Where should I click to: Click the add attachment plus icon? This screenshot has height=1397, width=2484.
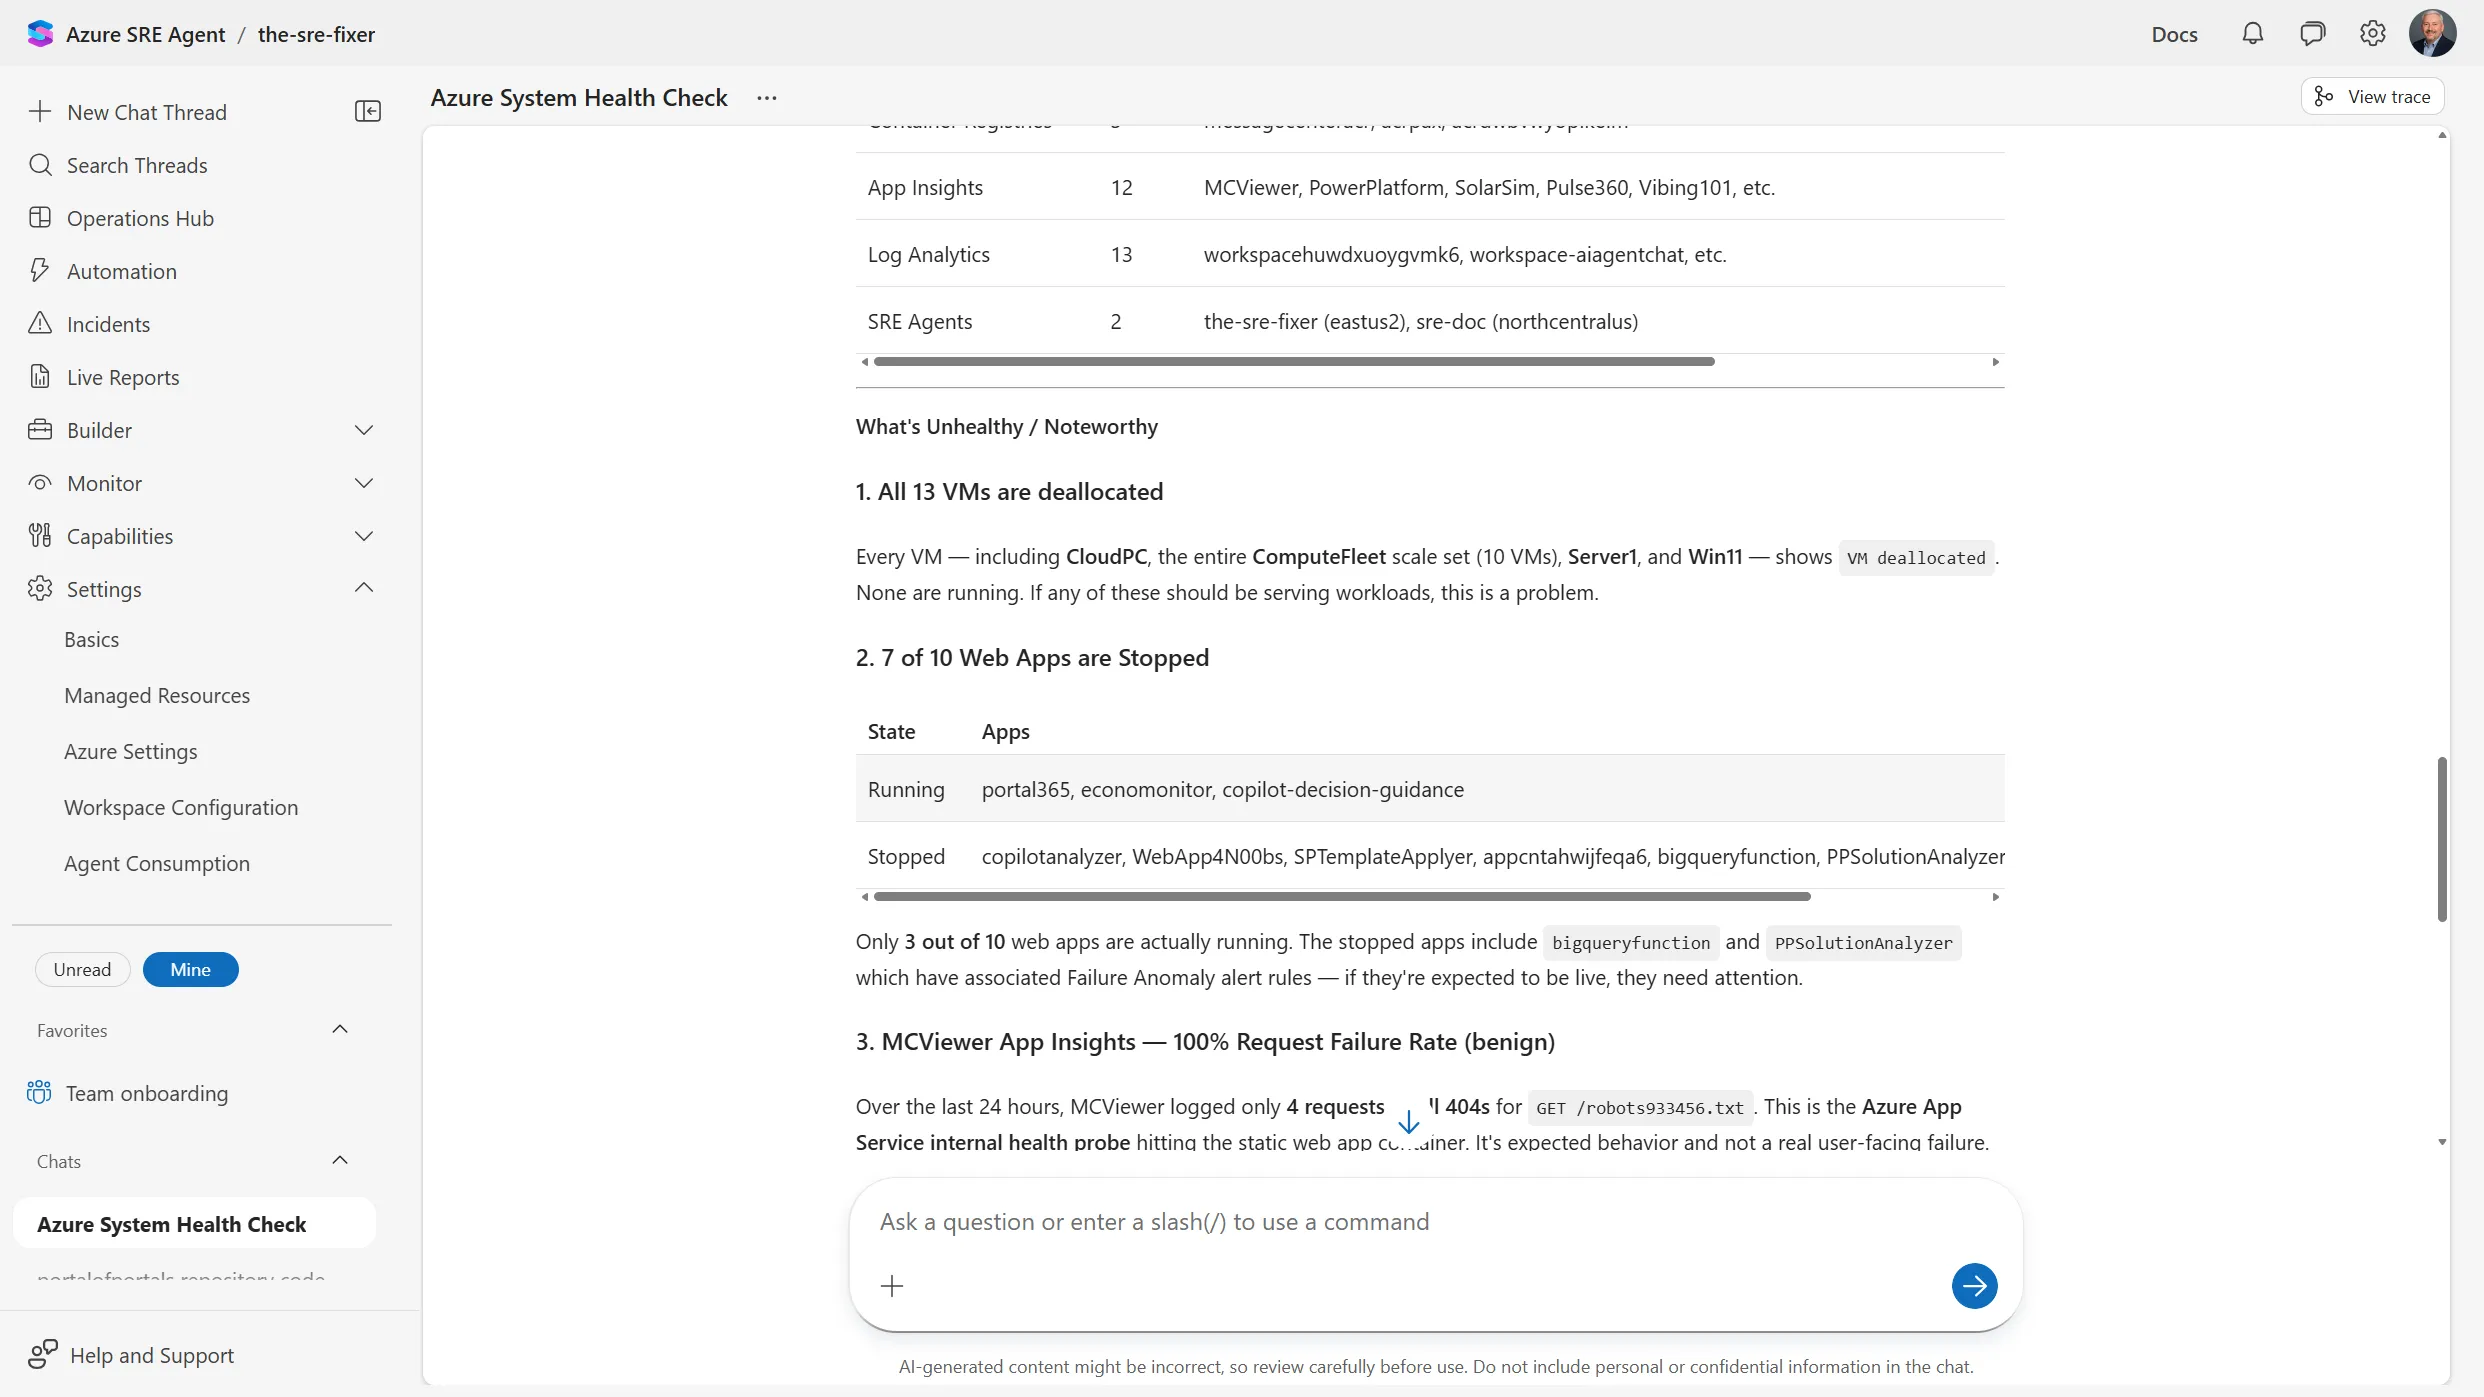[892, 1286]
